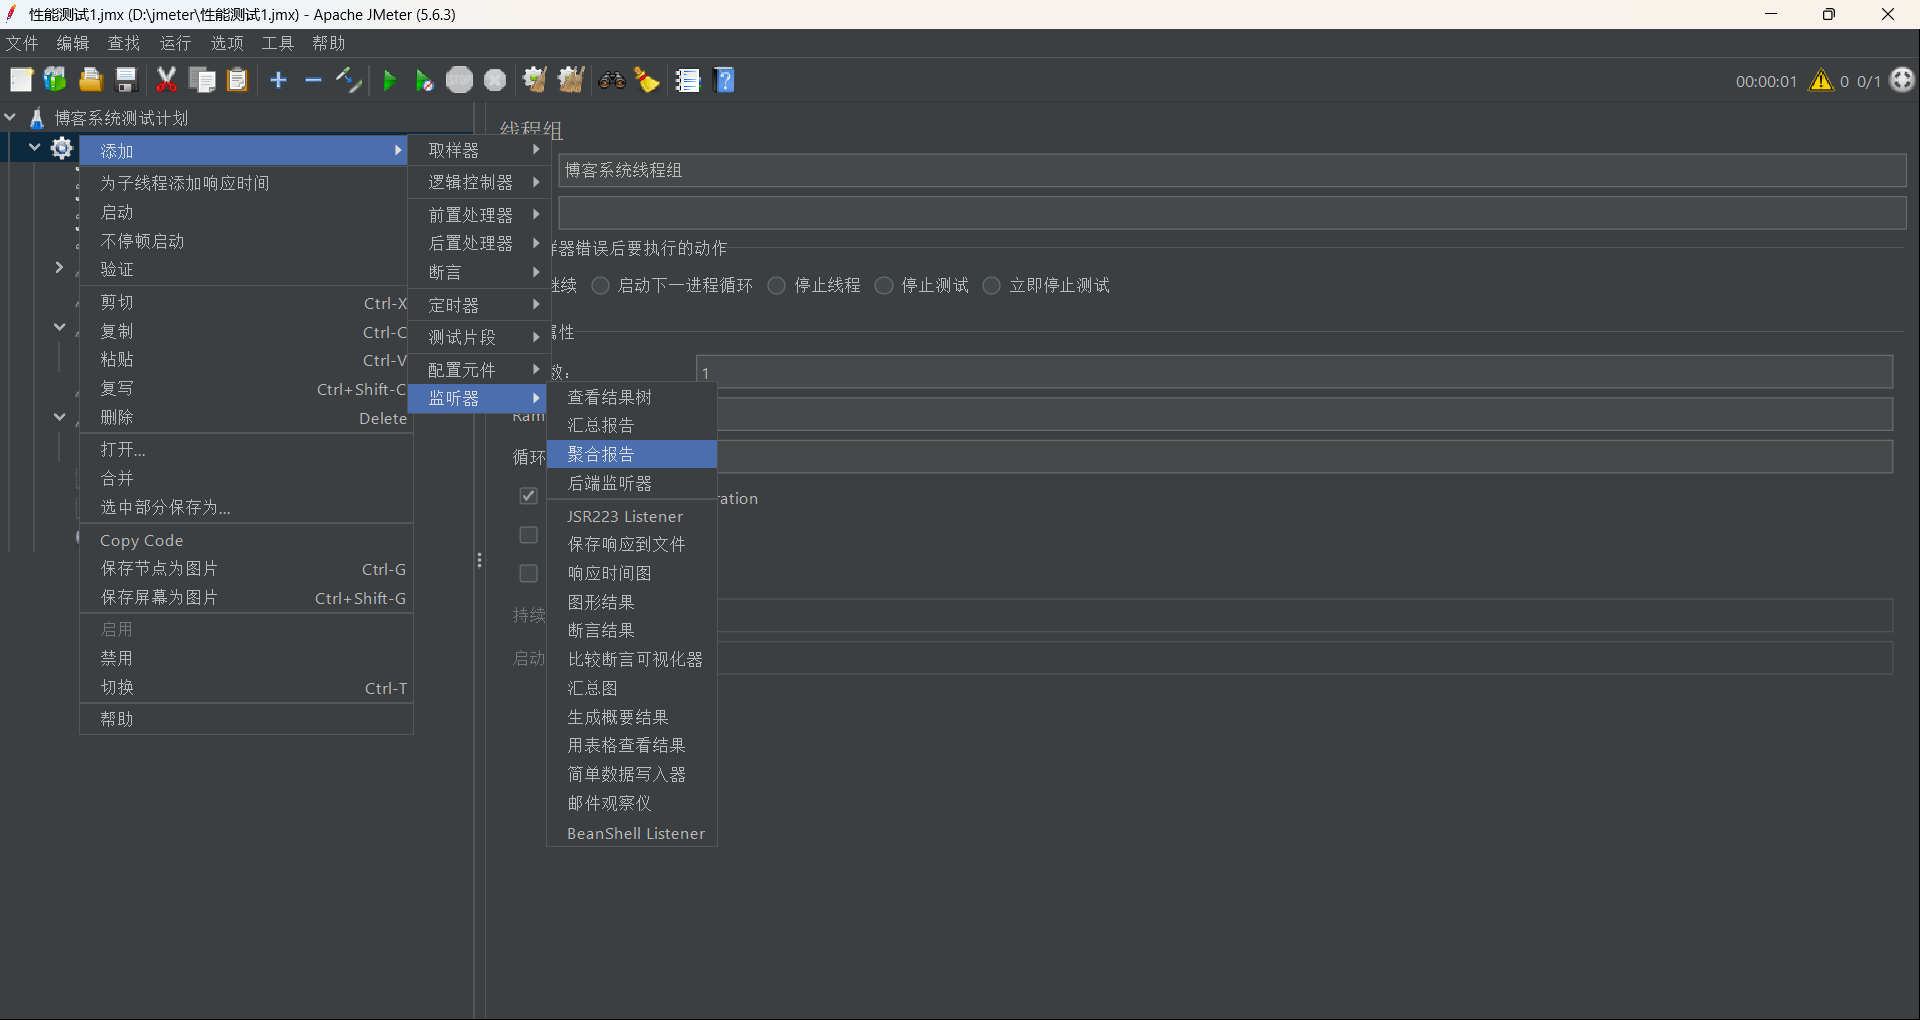Click the remote engines globe icon
Image resolution: width=1920 pixels, height=1020 pixels.
coord(1902,80)
